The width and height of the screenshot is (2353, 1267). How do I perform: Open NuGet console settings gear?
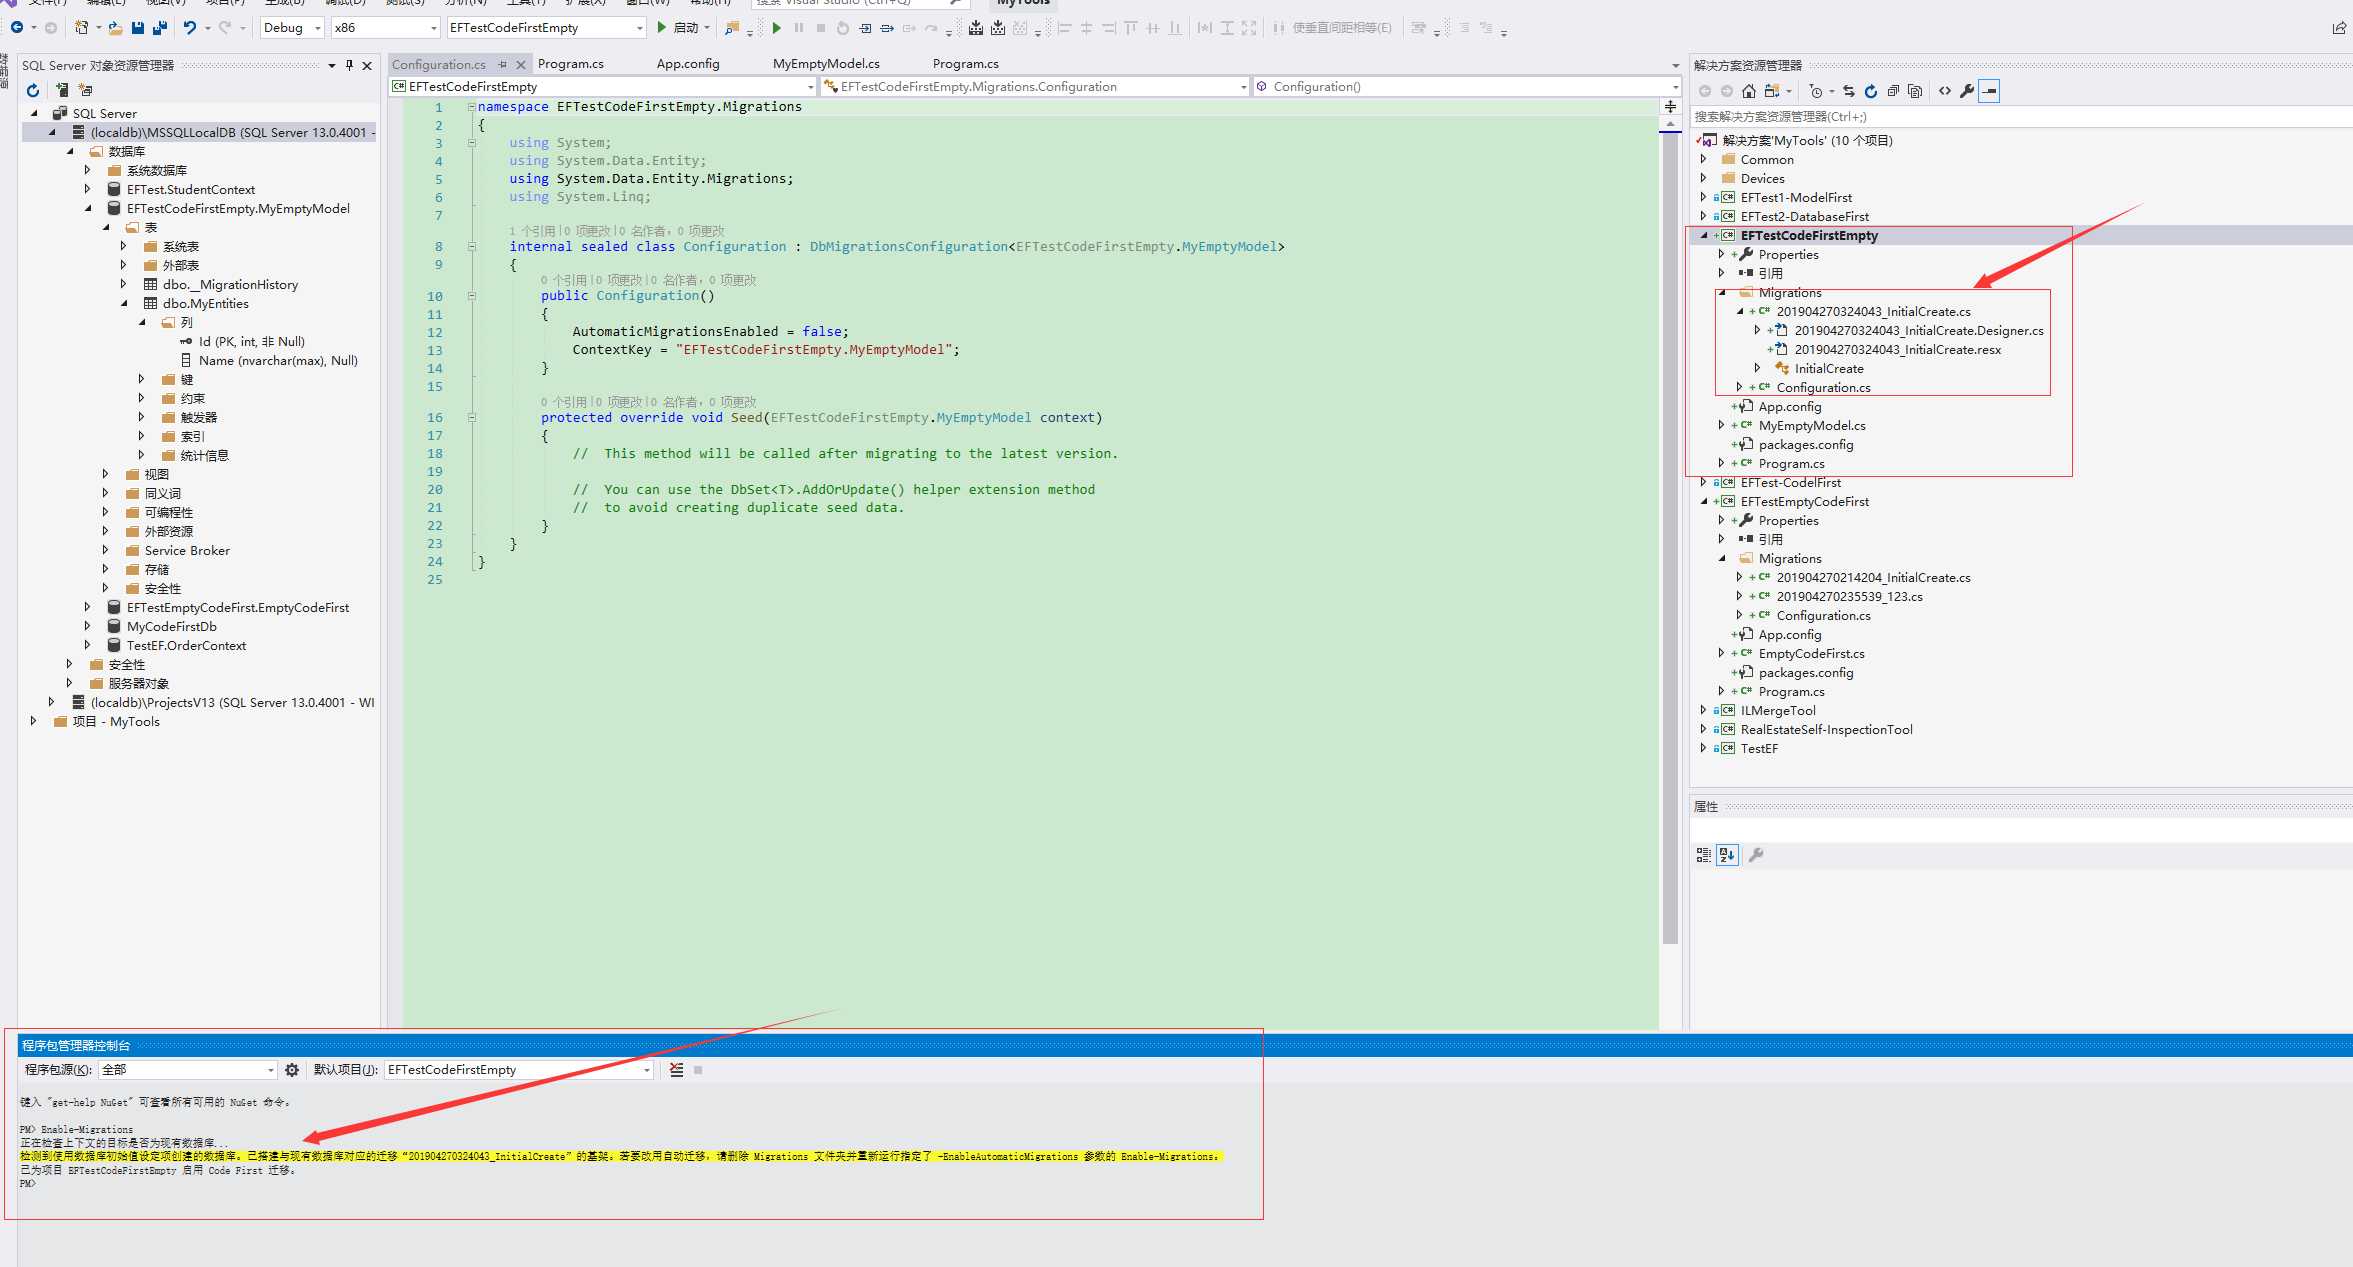click(x=292, y=1070)
